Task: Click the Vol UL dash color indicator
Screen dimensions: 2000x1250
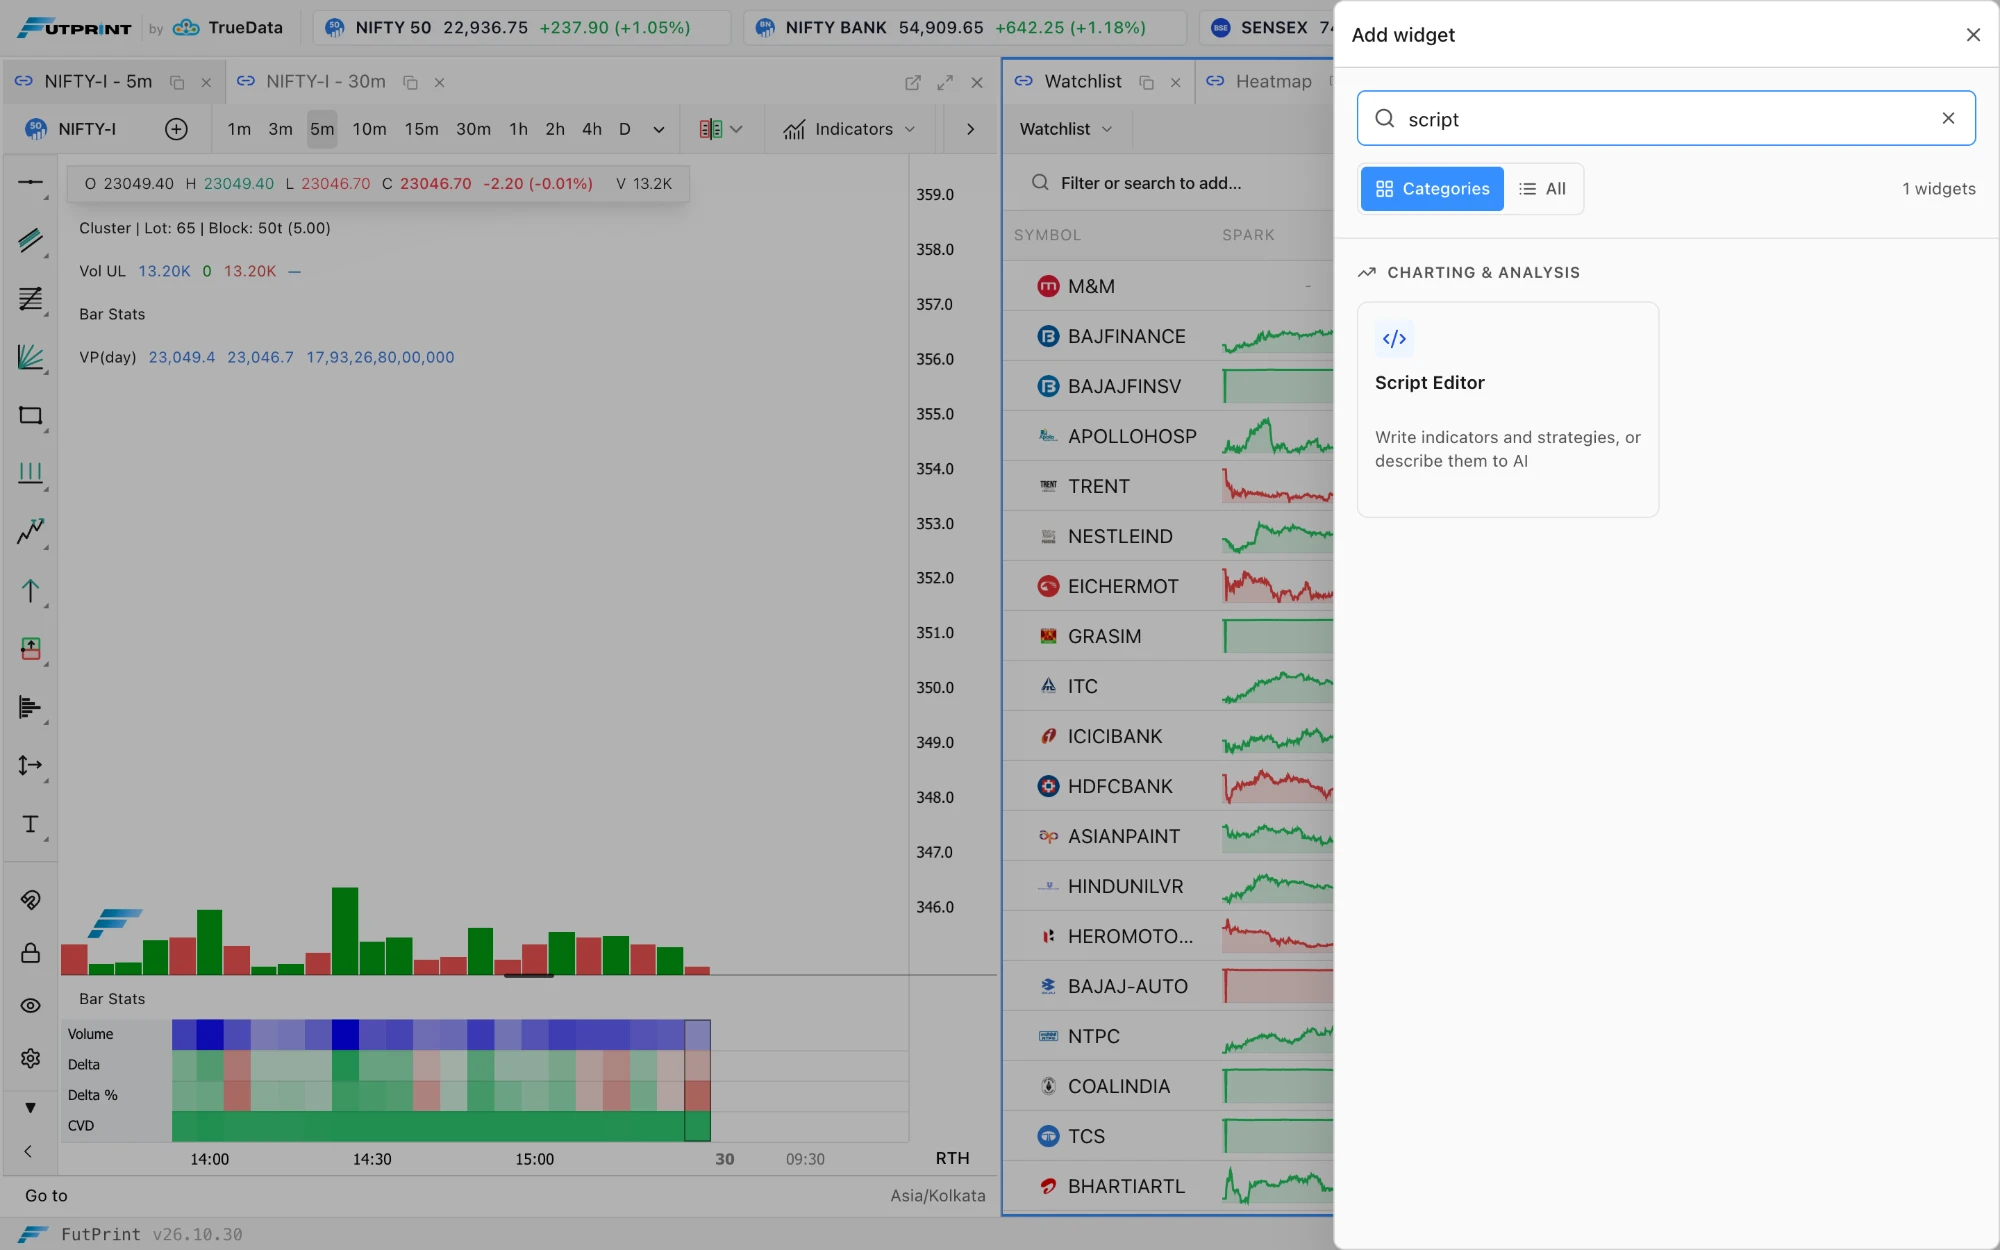Action: [294, 271]
